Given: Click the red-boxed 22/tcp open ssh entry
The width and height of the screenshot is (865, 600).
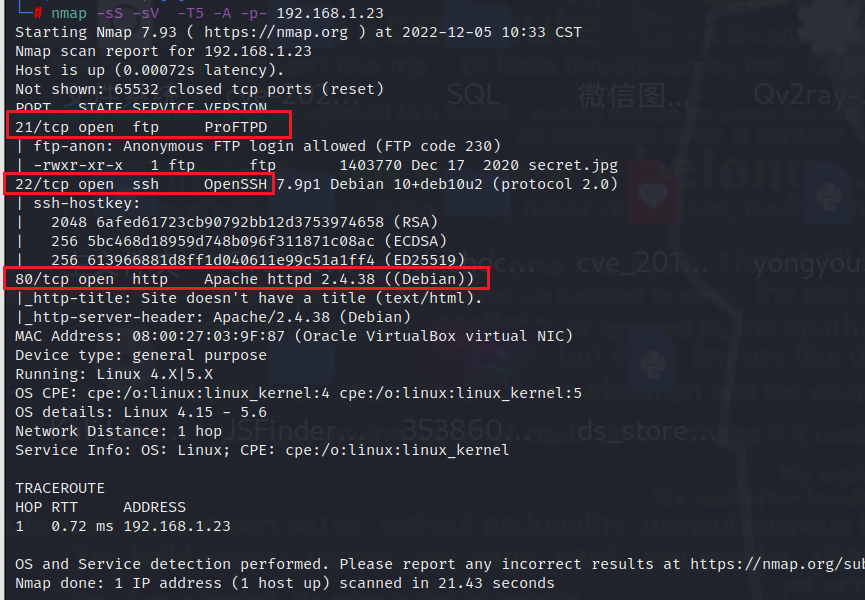Looking at the screenshot, I should click(x=139, y=184).
